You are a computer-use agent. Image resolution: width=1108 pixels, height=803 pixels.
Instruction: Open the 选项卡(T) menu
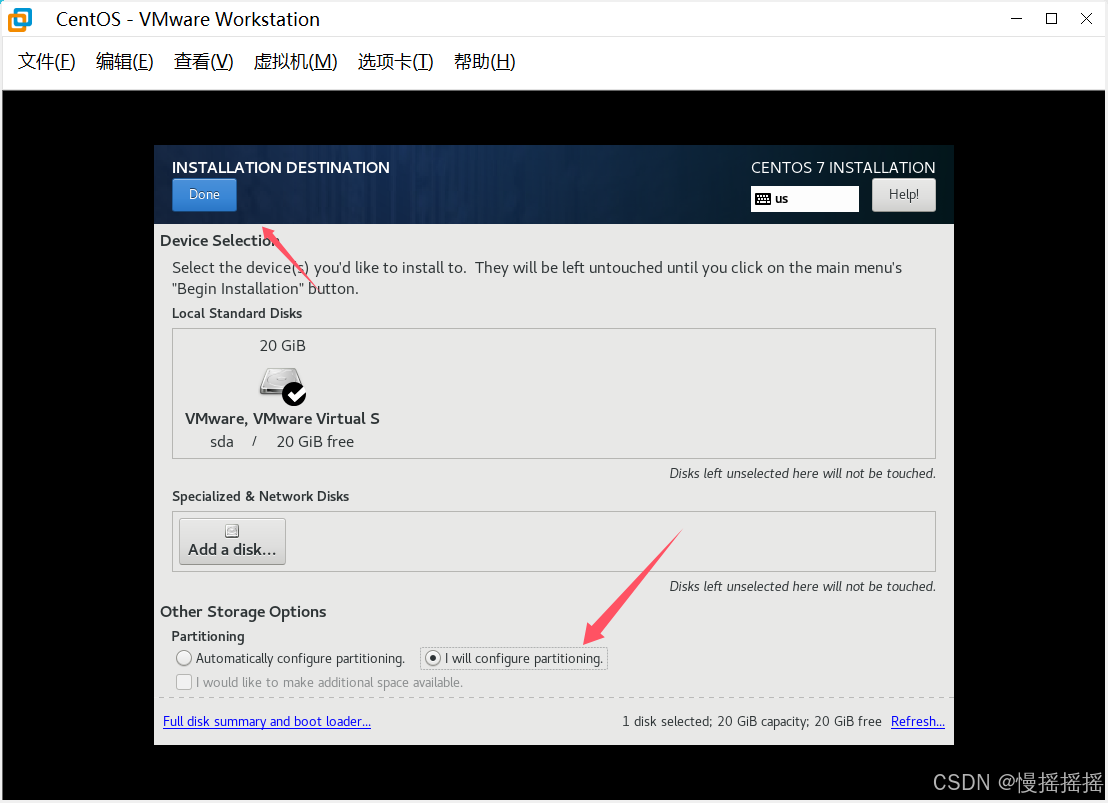395,61
